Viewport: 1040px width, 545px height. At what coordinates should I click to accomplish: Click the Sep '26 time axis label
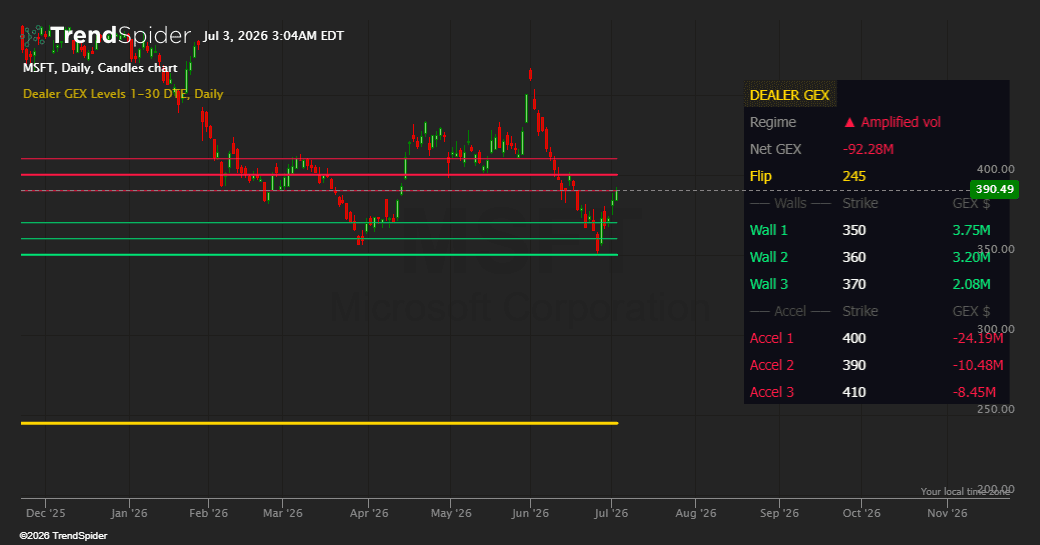coord(779,513)
